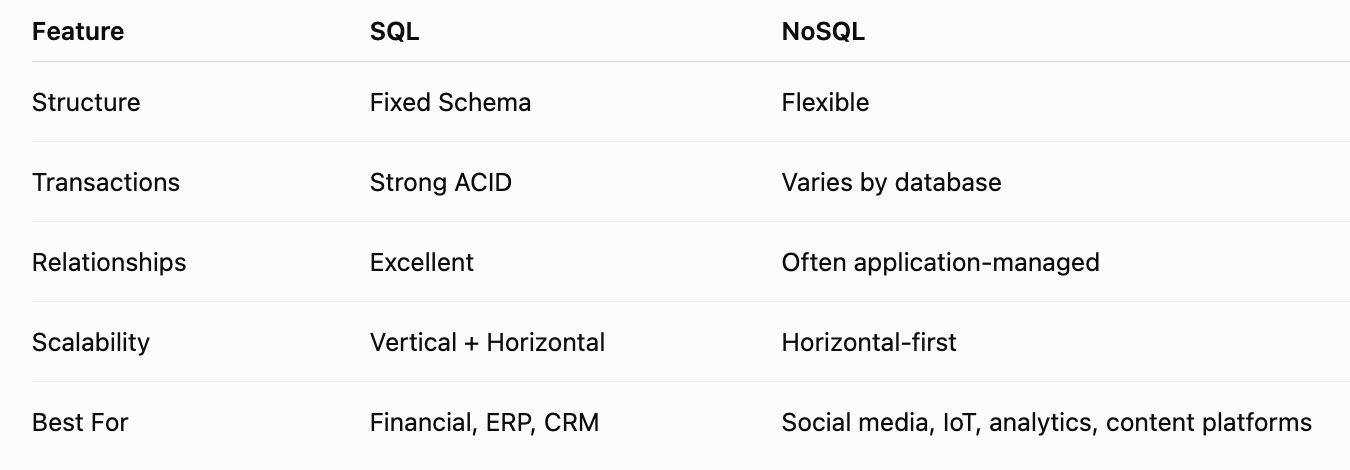Image resolution: width=1350 pixels, height=470 pixels.
Task: Click the Varies by database cell
Action: [x=891, y=182]
